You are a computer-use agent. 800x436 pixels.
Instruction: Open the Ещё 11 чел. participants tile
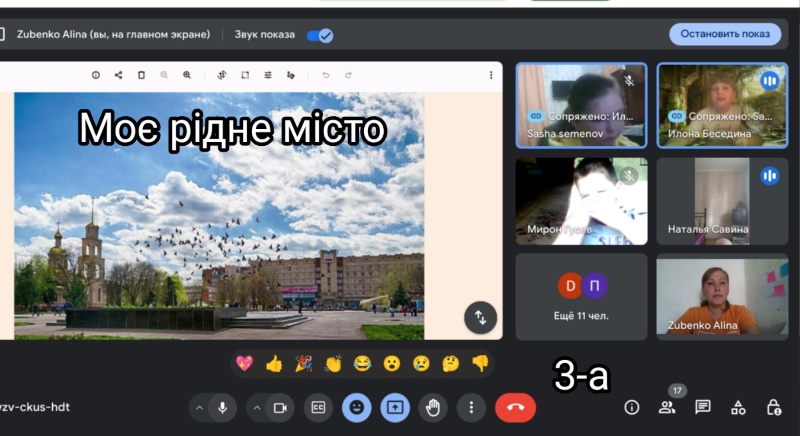(581, 296)
